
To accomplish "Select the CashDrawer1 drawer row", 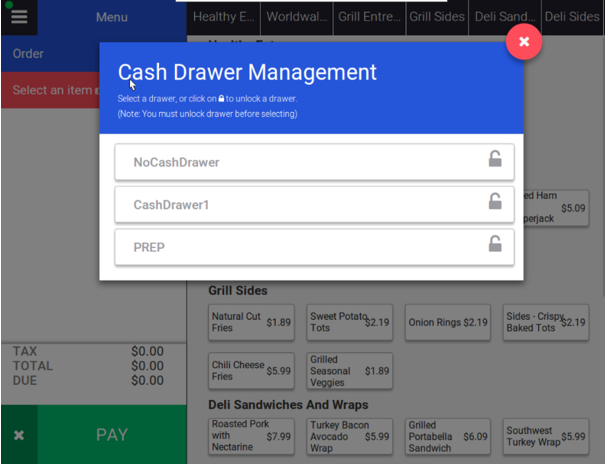I will tap(314, 204).
